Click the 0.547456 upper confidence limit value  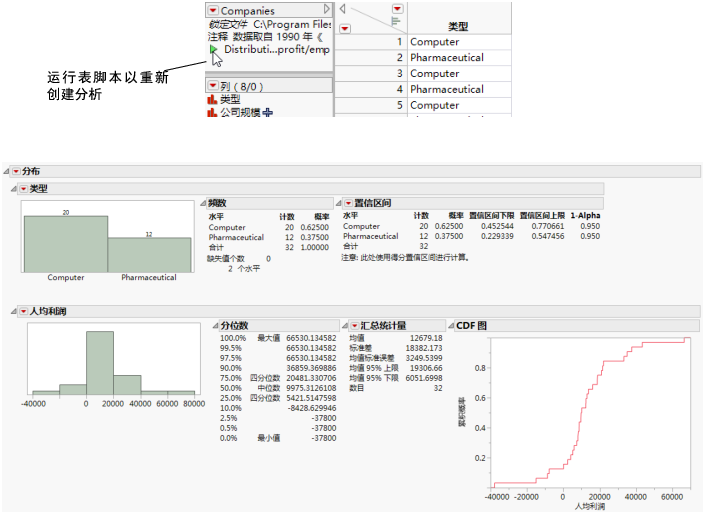[x=548, y=236]
